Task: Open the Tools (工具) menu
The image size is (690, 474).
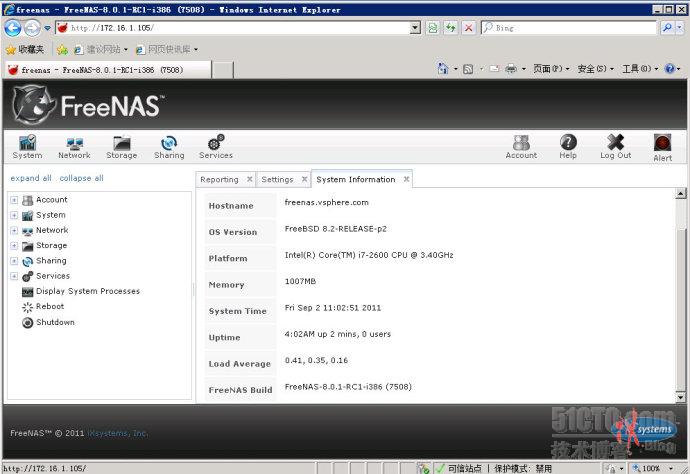Action: point(640,69)
